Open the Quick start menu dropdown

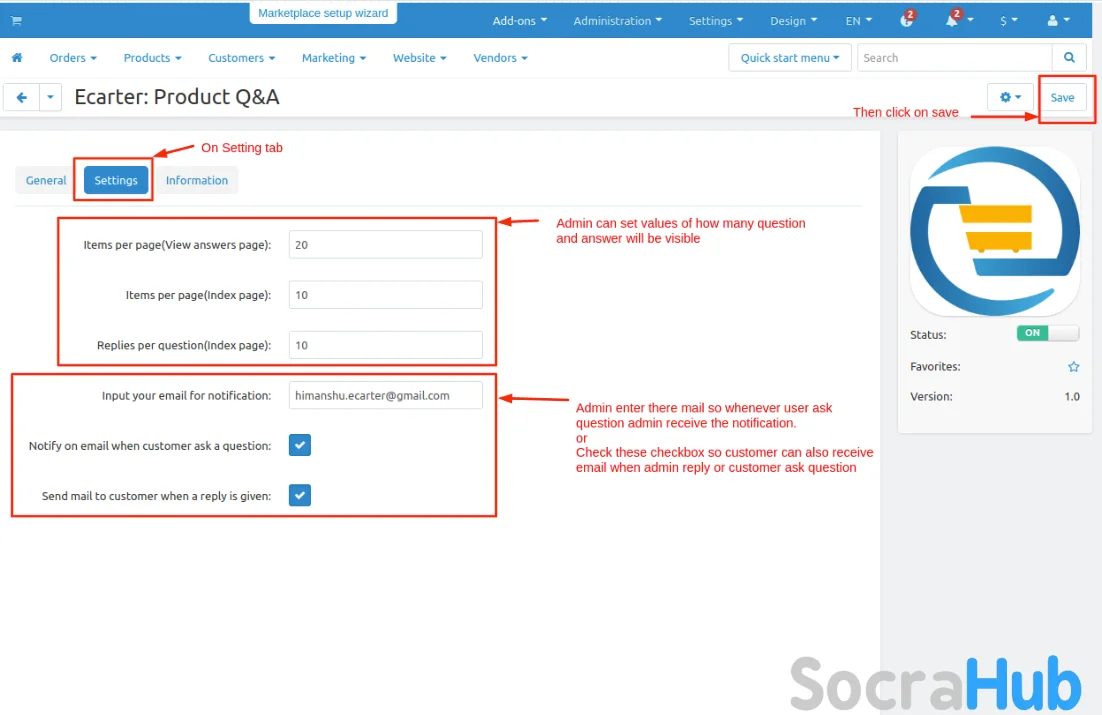click(x=790, y=58)
